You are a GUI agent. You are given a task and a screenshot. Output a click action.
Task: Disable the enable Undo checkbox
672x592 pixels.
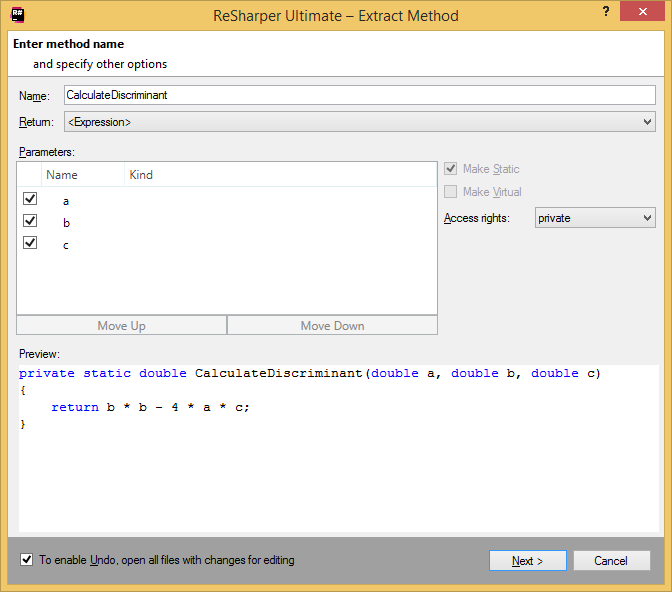pyautogui.click(x=26, y=560)
